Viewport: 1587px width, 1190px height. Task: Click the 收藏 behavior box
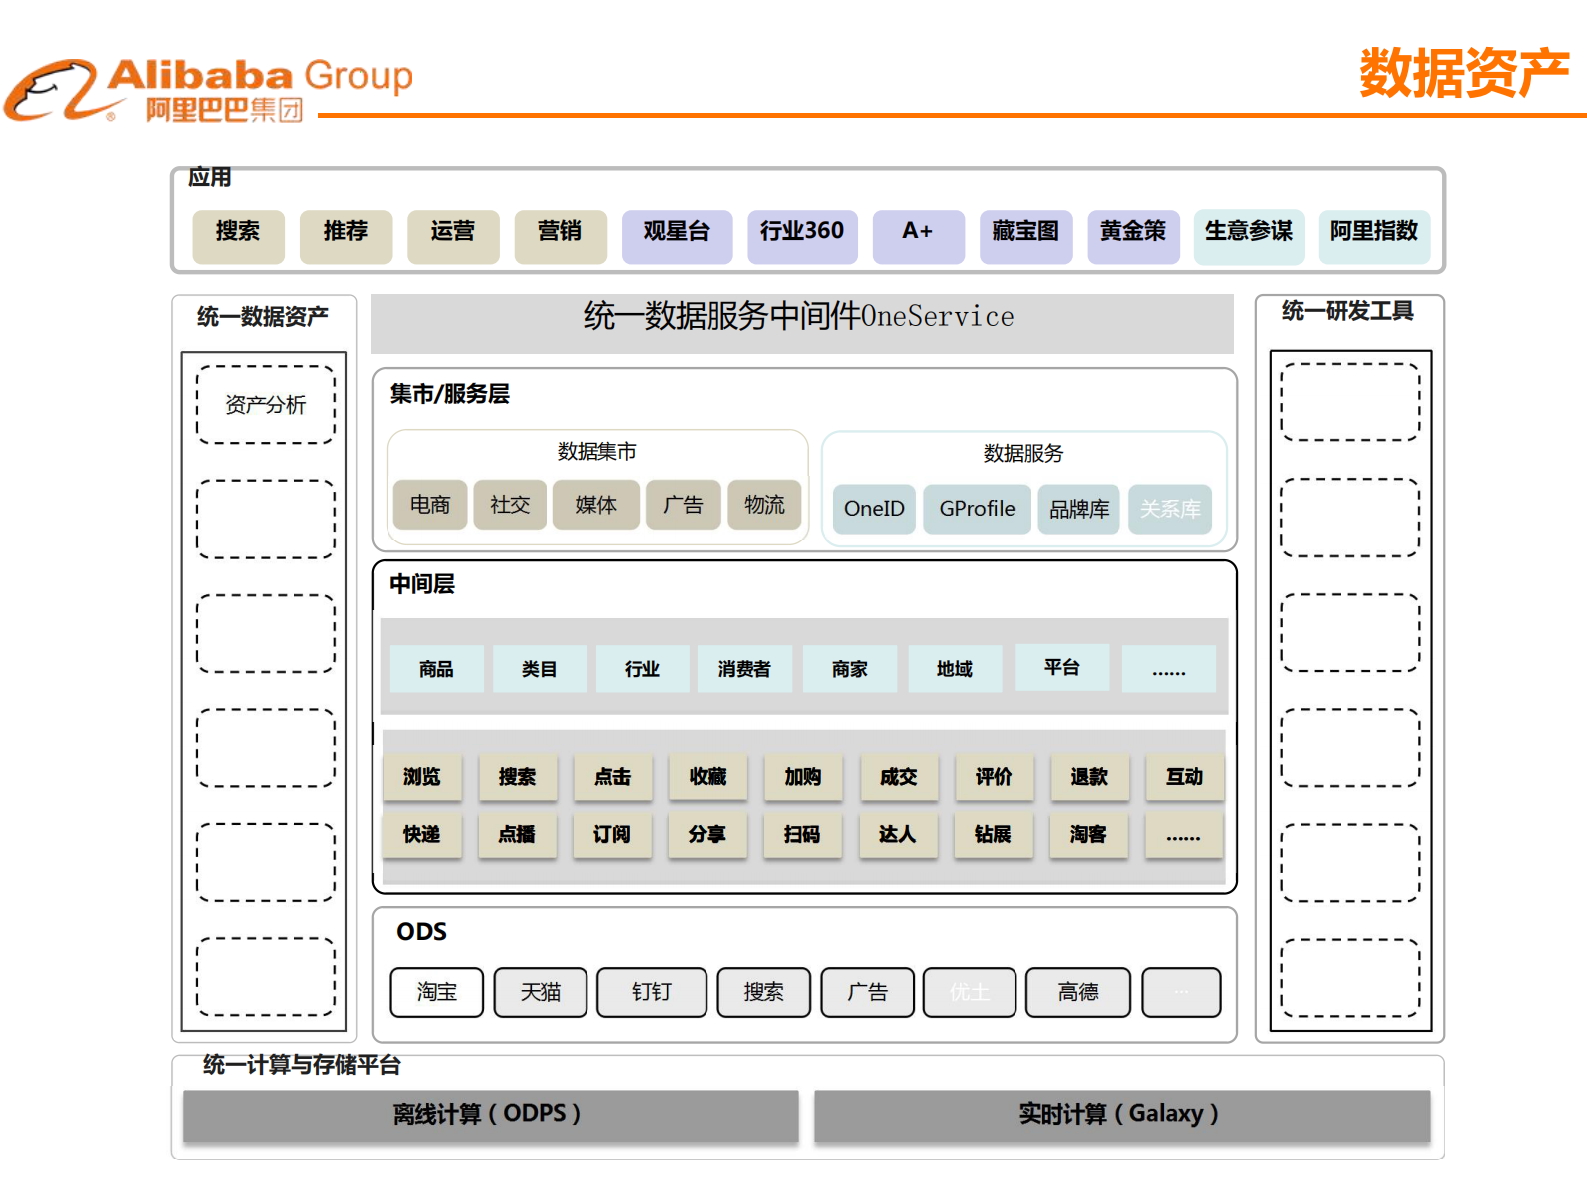click(708, 777)
